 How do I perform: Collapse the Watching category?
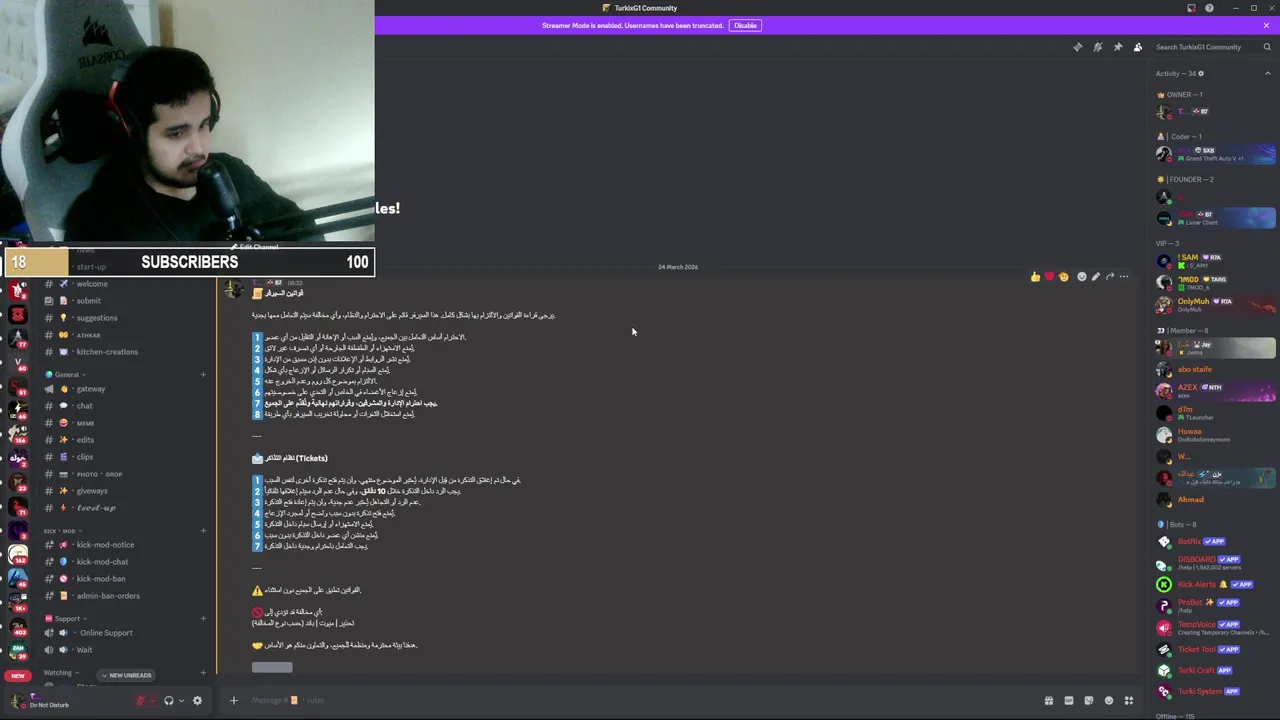(61, 673)
